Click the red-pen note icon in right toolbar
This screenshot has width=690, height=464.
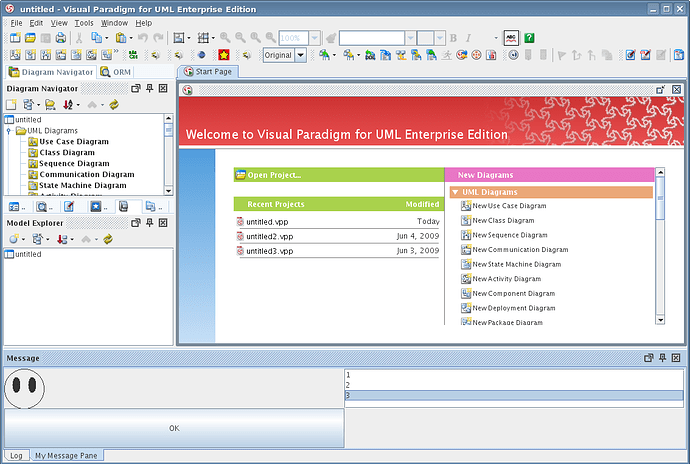click(645, 55)
